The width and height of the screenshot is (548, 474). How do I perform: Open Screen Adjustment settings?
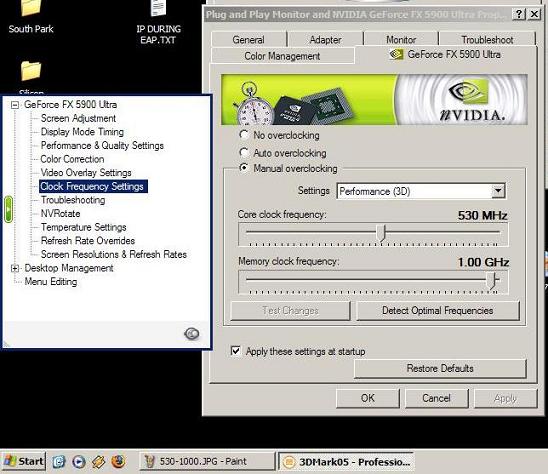78,118
